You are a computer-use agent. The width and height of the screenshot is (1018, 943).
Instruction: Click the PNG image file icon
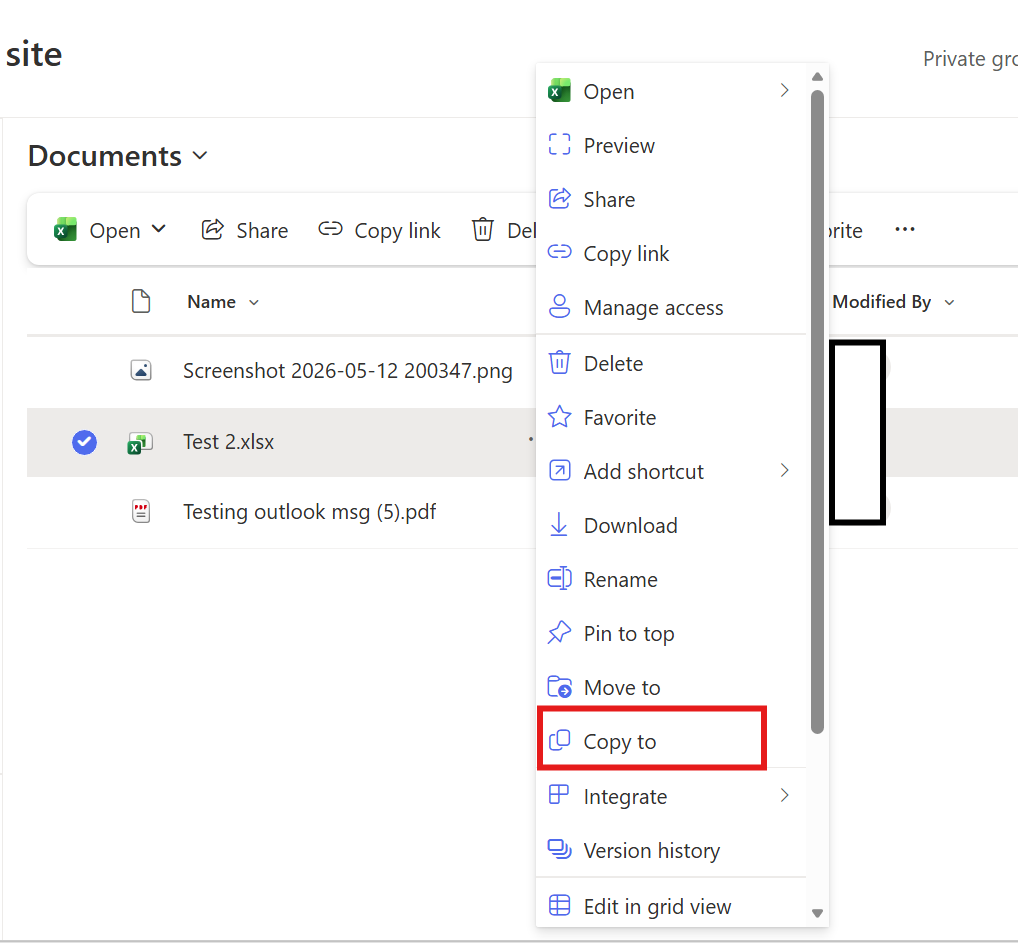click(141, 370)
